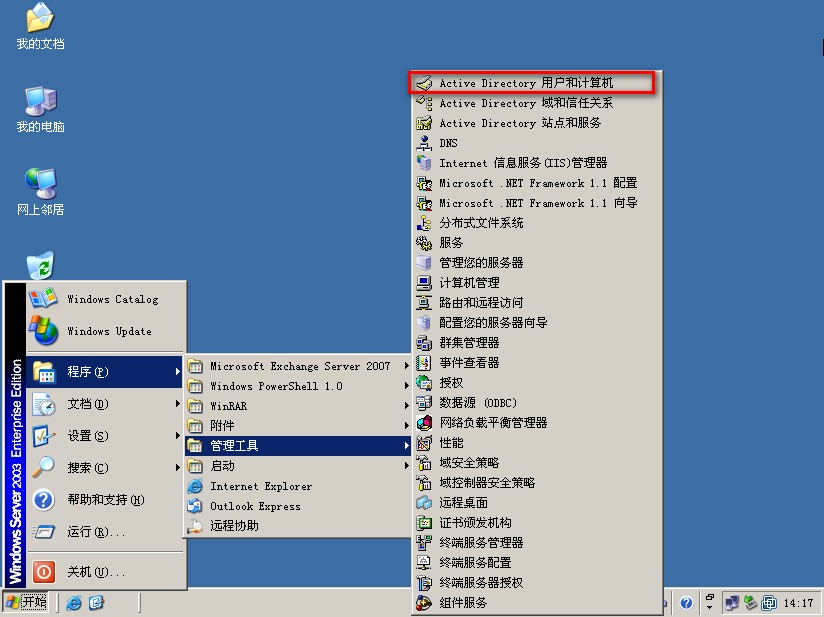This screenshot has height=617, width=824.
Task: Click the Microsoft .NET Framework 1.1 向导 icon
Action: tap(424, 203)
